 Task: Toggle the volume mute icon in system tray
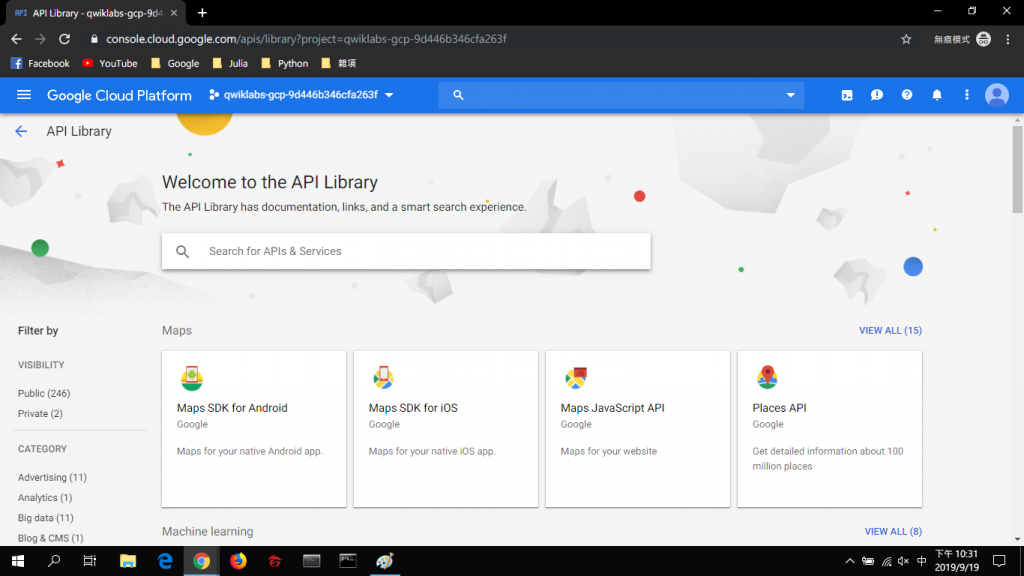903,561
